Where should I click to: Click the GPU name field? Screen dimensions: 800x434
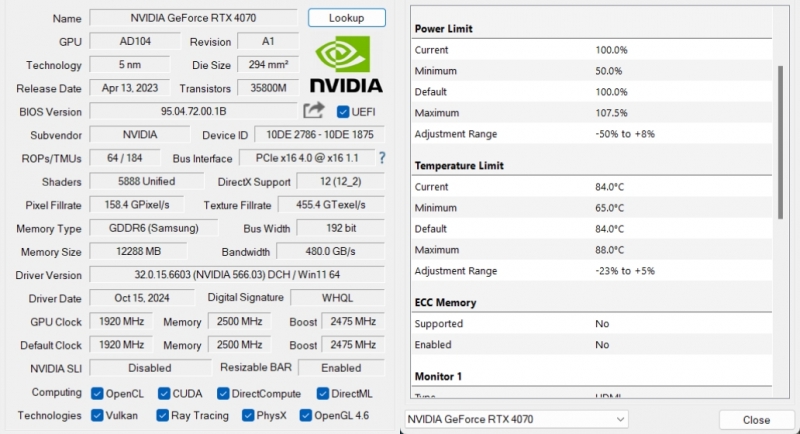[193, 18]
